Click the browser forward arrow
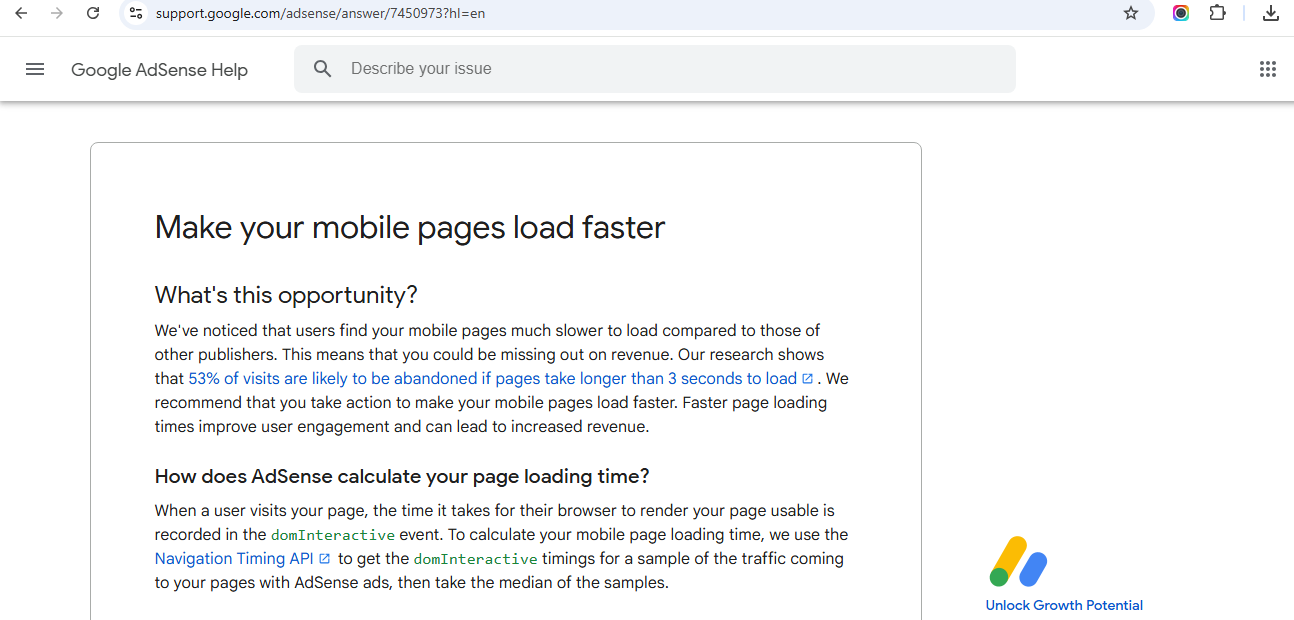This screenshot has height=620, width=1294. 57,13
